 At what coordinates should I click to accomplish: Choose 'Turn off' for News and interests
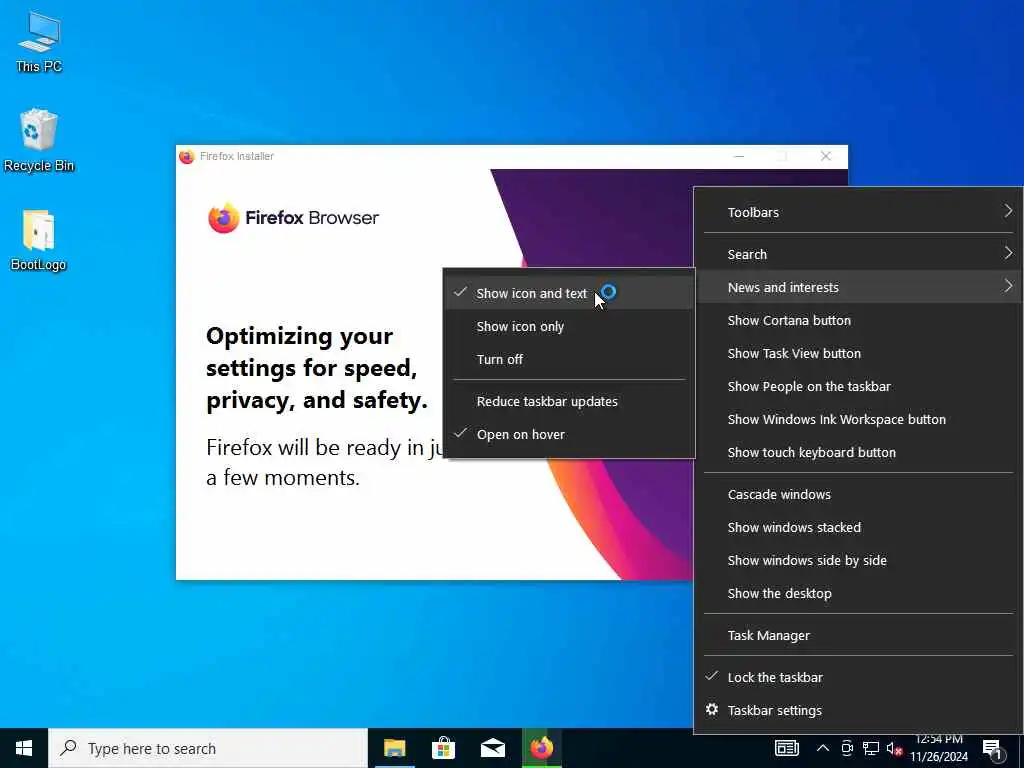pos(569,359)
